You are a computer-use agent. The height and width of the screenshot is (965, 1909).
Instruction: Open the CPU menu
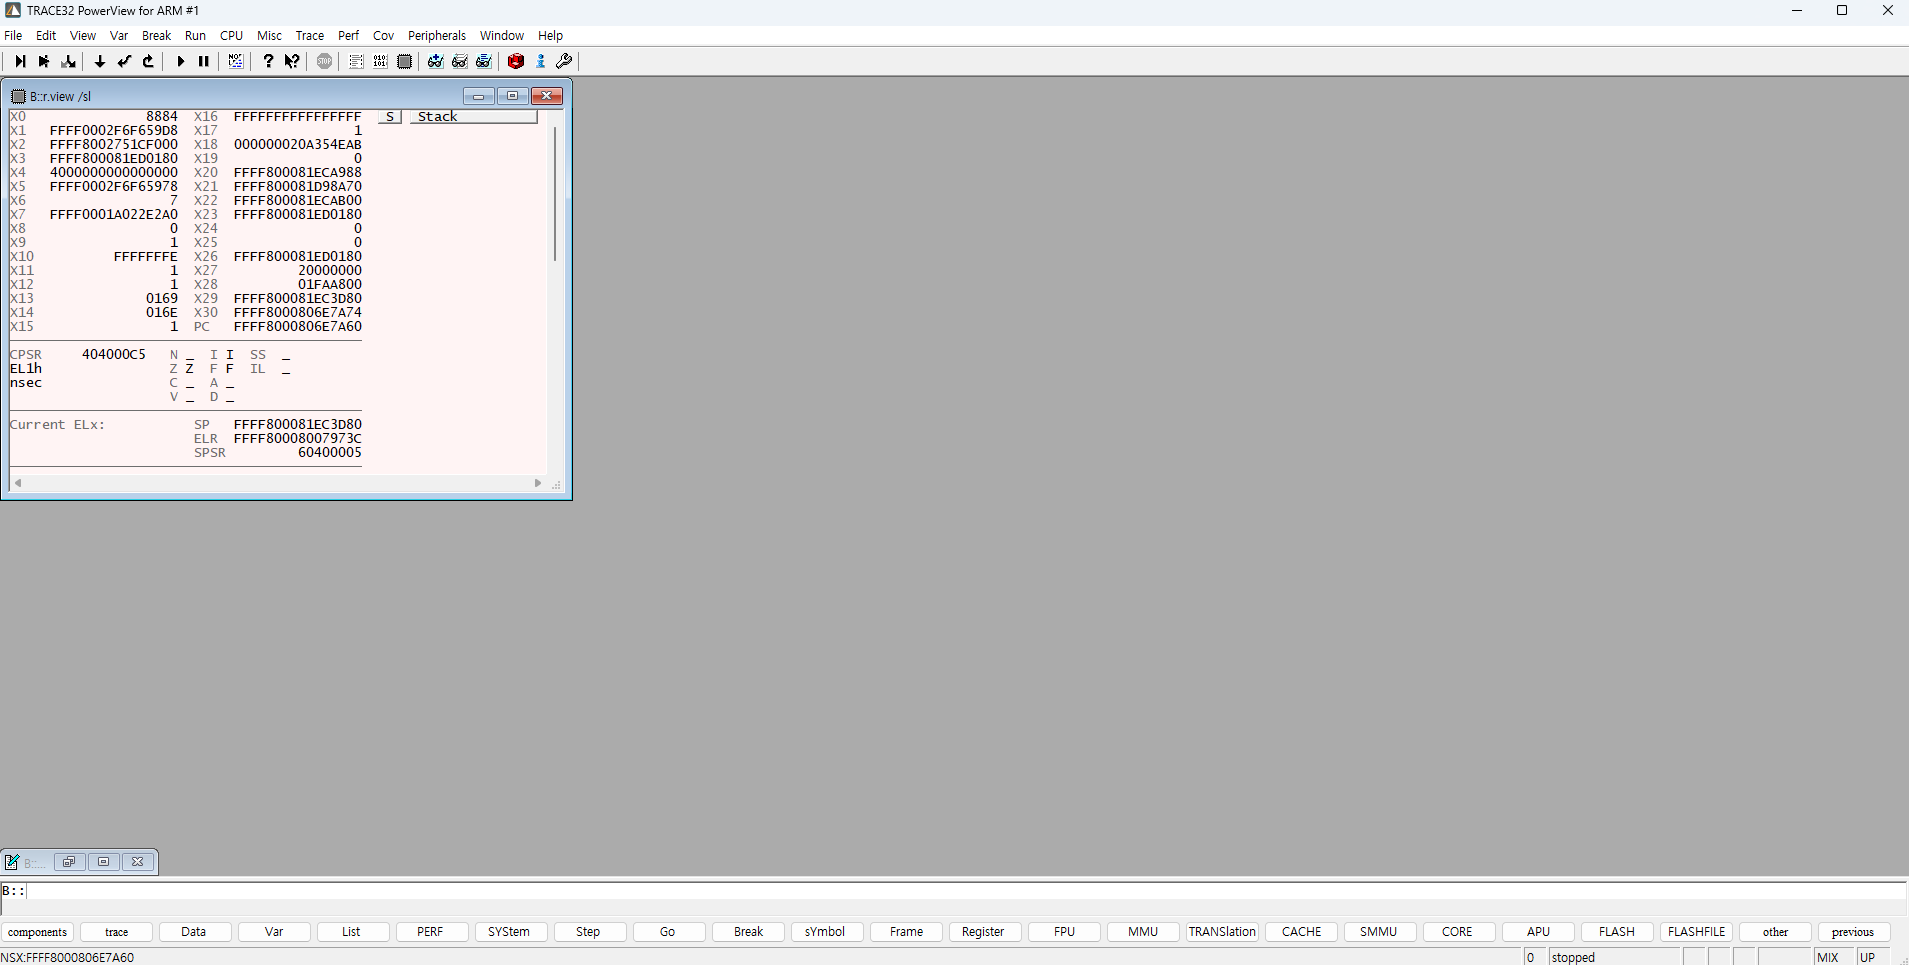(x=230, y=35)
